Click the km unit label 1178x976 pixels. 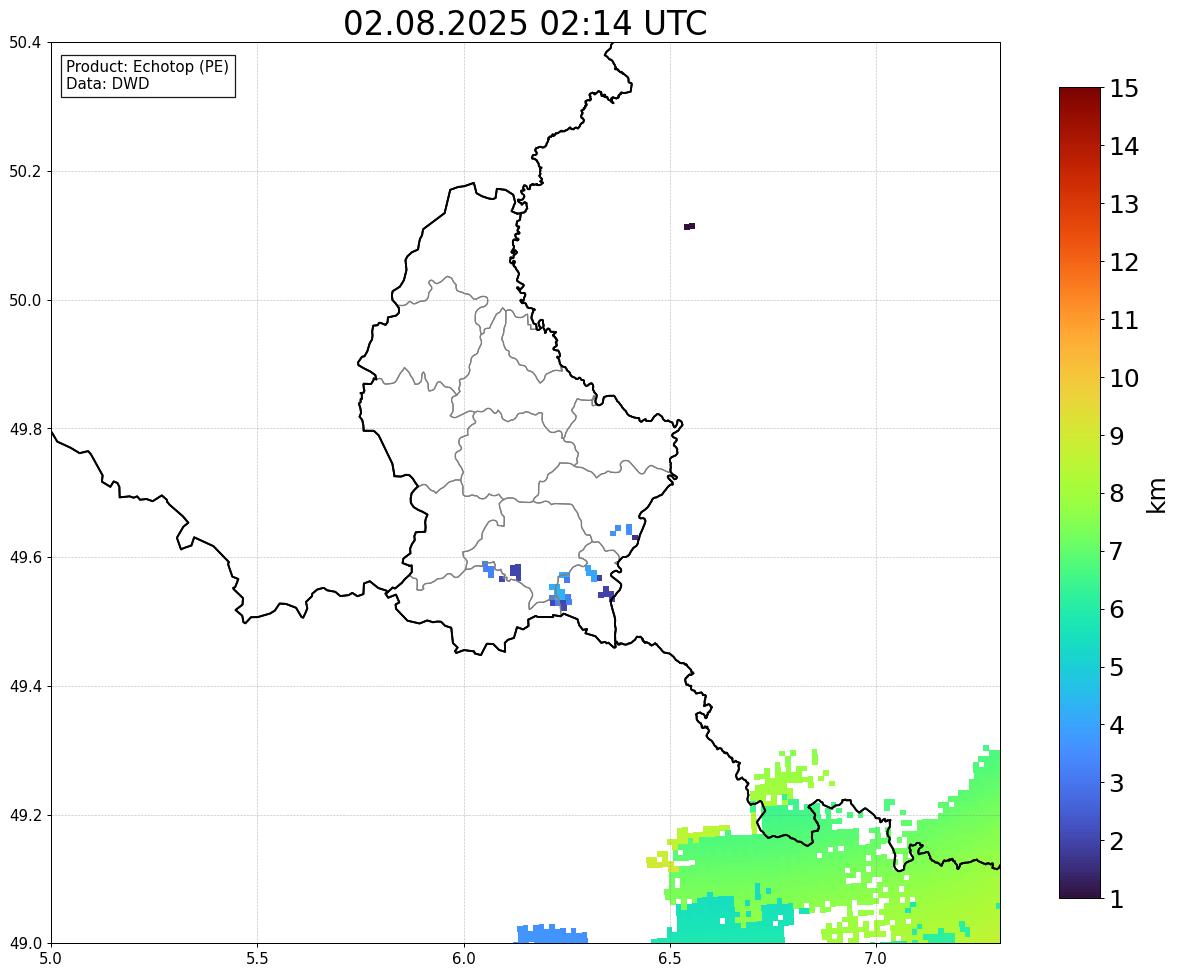[x=1156, y=496]
